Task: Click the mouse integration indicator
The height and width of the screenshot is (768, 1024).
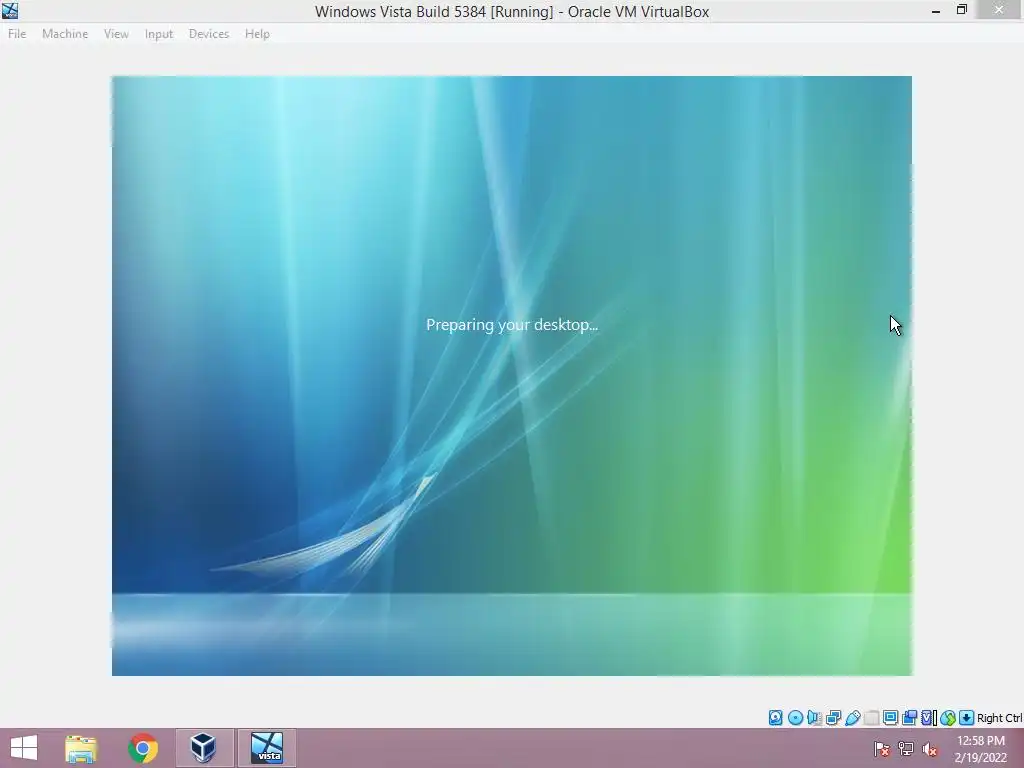Action: coord(948,718)
